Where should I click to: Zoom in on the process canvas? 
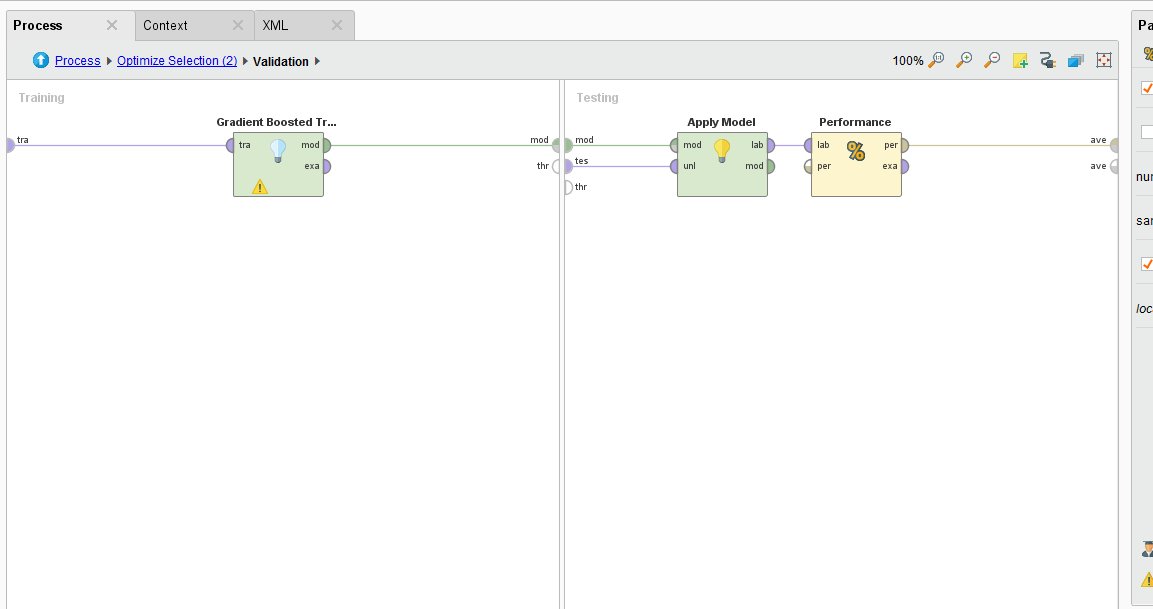coord(964,60)
